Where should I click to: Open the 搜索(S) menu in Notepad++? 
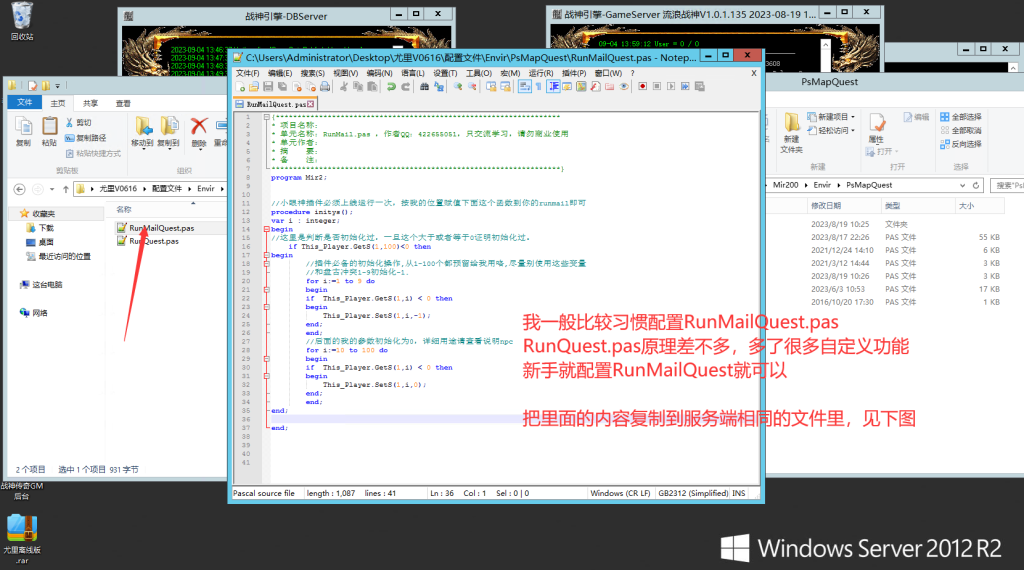(x=313, y=73)
